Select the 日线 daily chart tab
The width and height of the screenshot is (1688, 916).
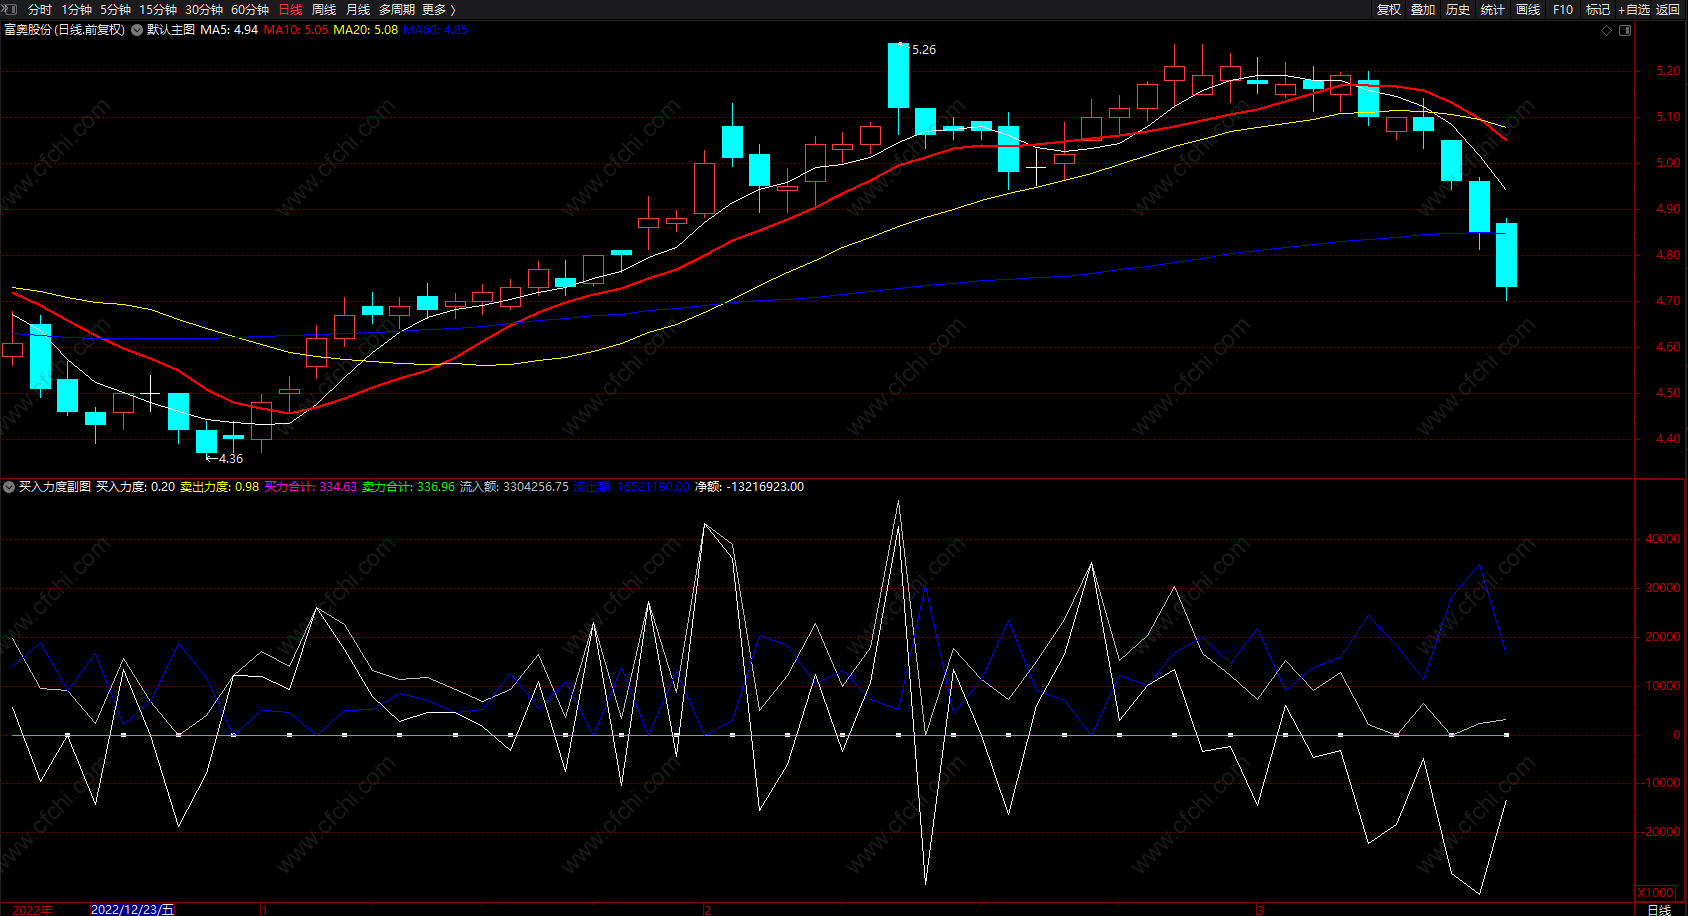click(x=290, y=9)
